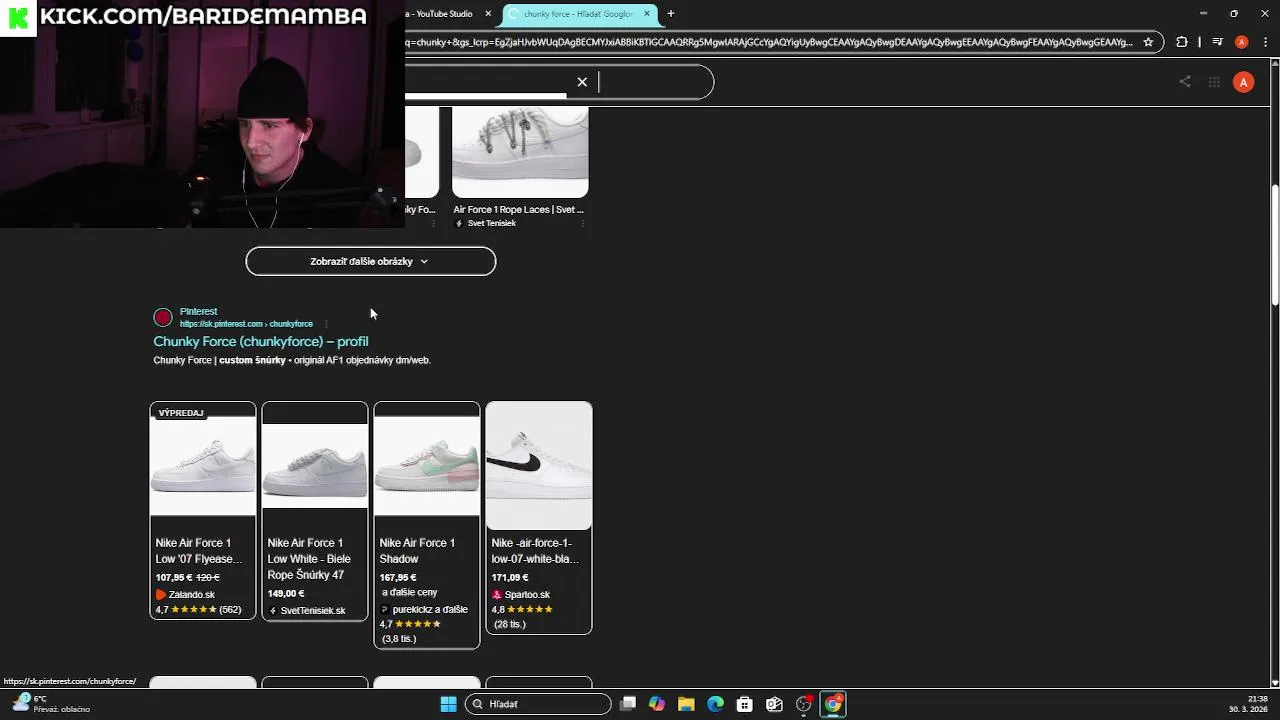The height and width of the screenshot is (720, 1280).
Task: Open Air Force 1 Rope Laces image result
Action: 520,152
